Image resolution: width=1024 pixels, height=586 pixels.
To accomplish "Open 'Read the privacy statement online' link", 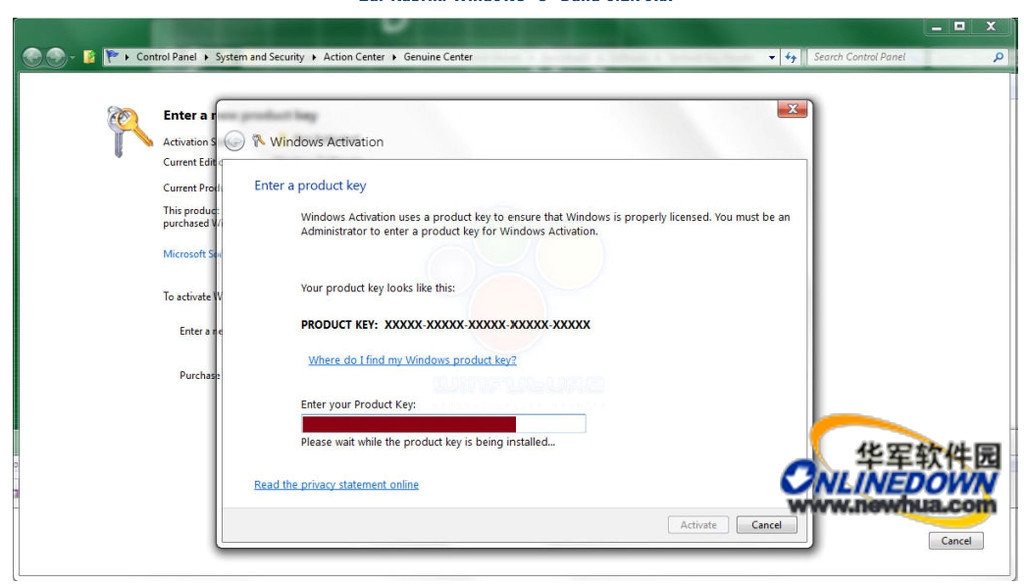I will [336, 485].
